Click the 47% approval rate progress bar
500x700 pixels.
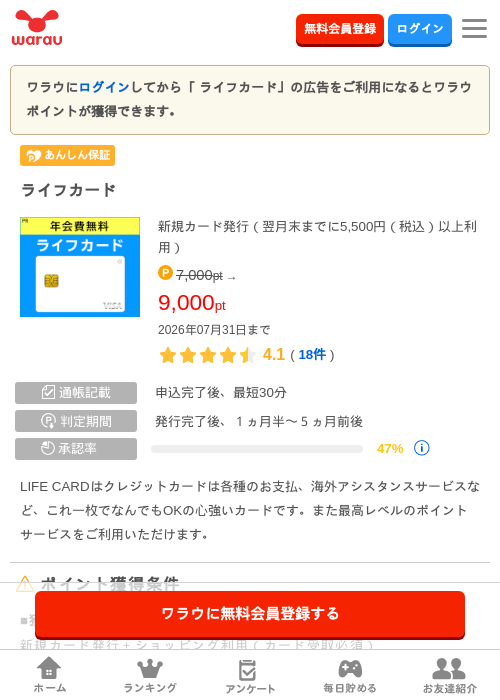pyautogui.click(x=257, y=449)
